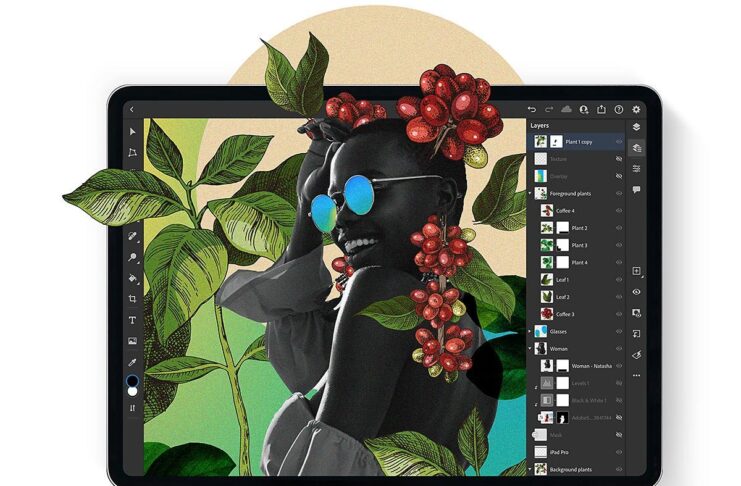Open the cloud sync status

point(566,110)
